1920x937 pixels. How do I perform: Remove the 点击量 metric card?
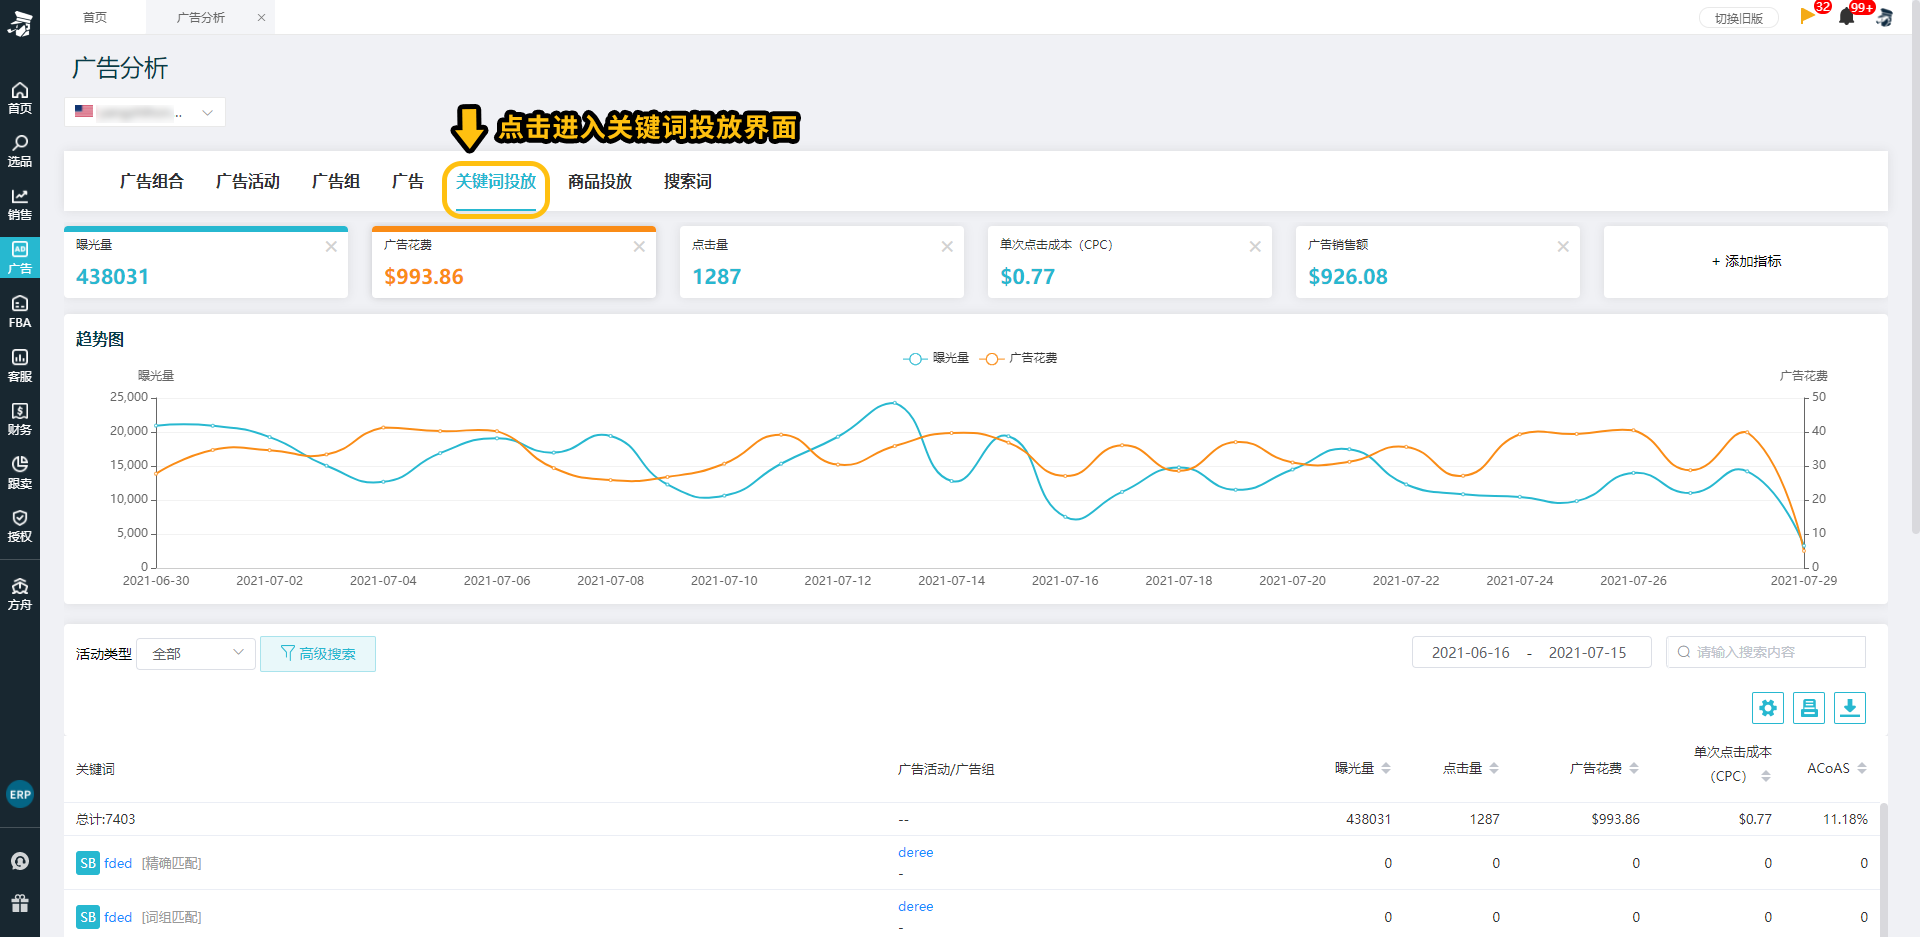click(947, 247)
